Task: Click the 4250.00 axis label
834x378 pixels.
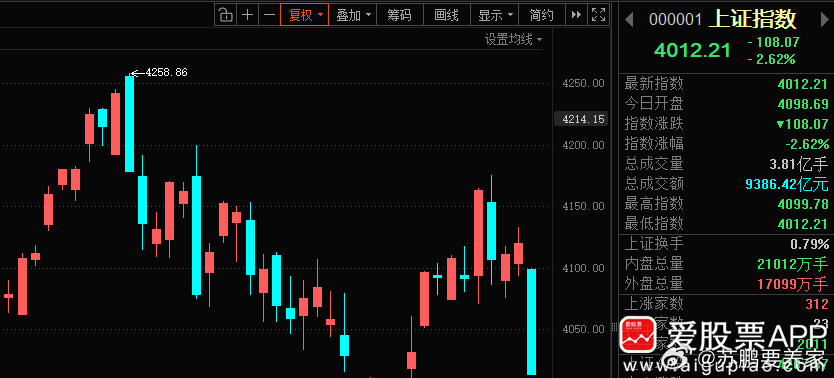Action: click(x=583, y=83)
